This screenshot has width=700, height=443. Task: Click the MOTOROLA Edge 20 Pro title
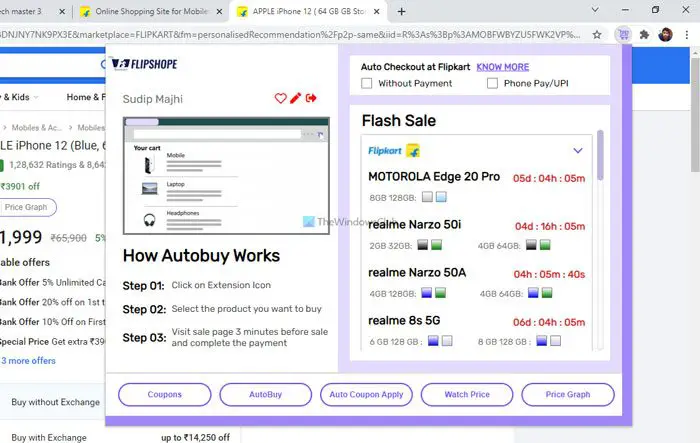coord(434,177)
